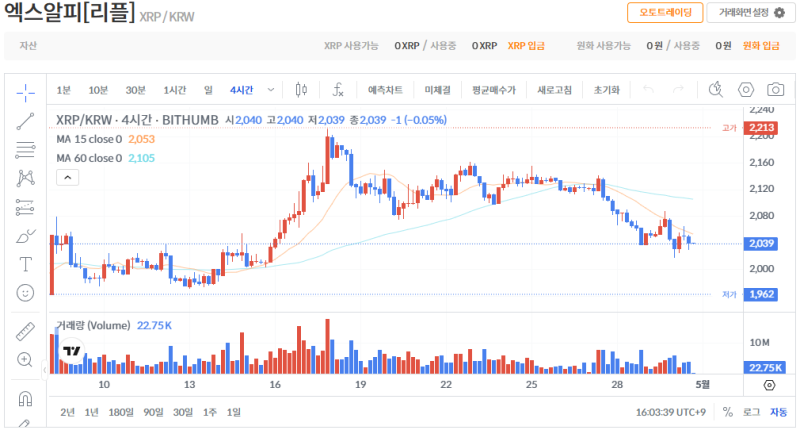Click the high price label 2,213

pyautogui.click(x=761, y=128)
